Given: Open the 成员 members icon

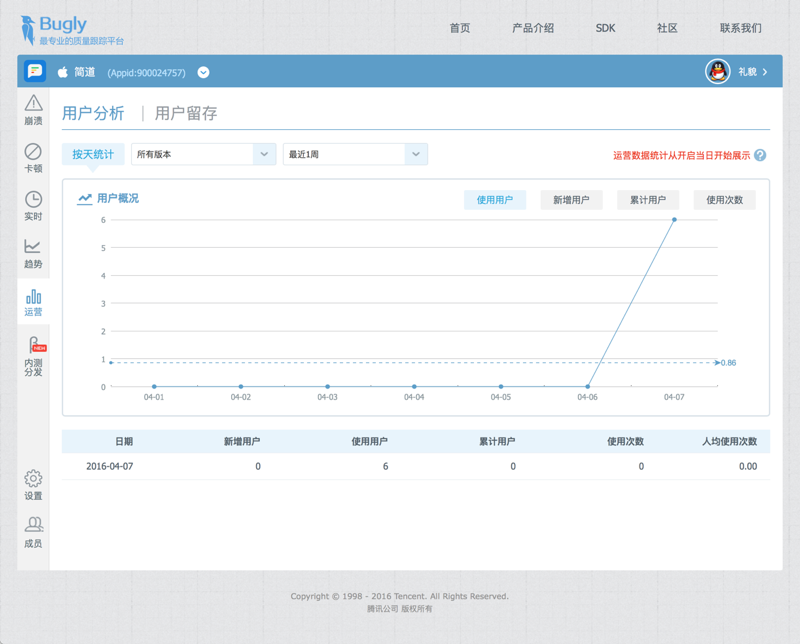Looking at the screenshot, I should tap(33, 525).
